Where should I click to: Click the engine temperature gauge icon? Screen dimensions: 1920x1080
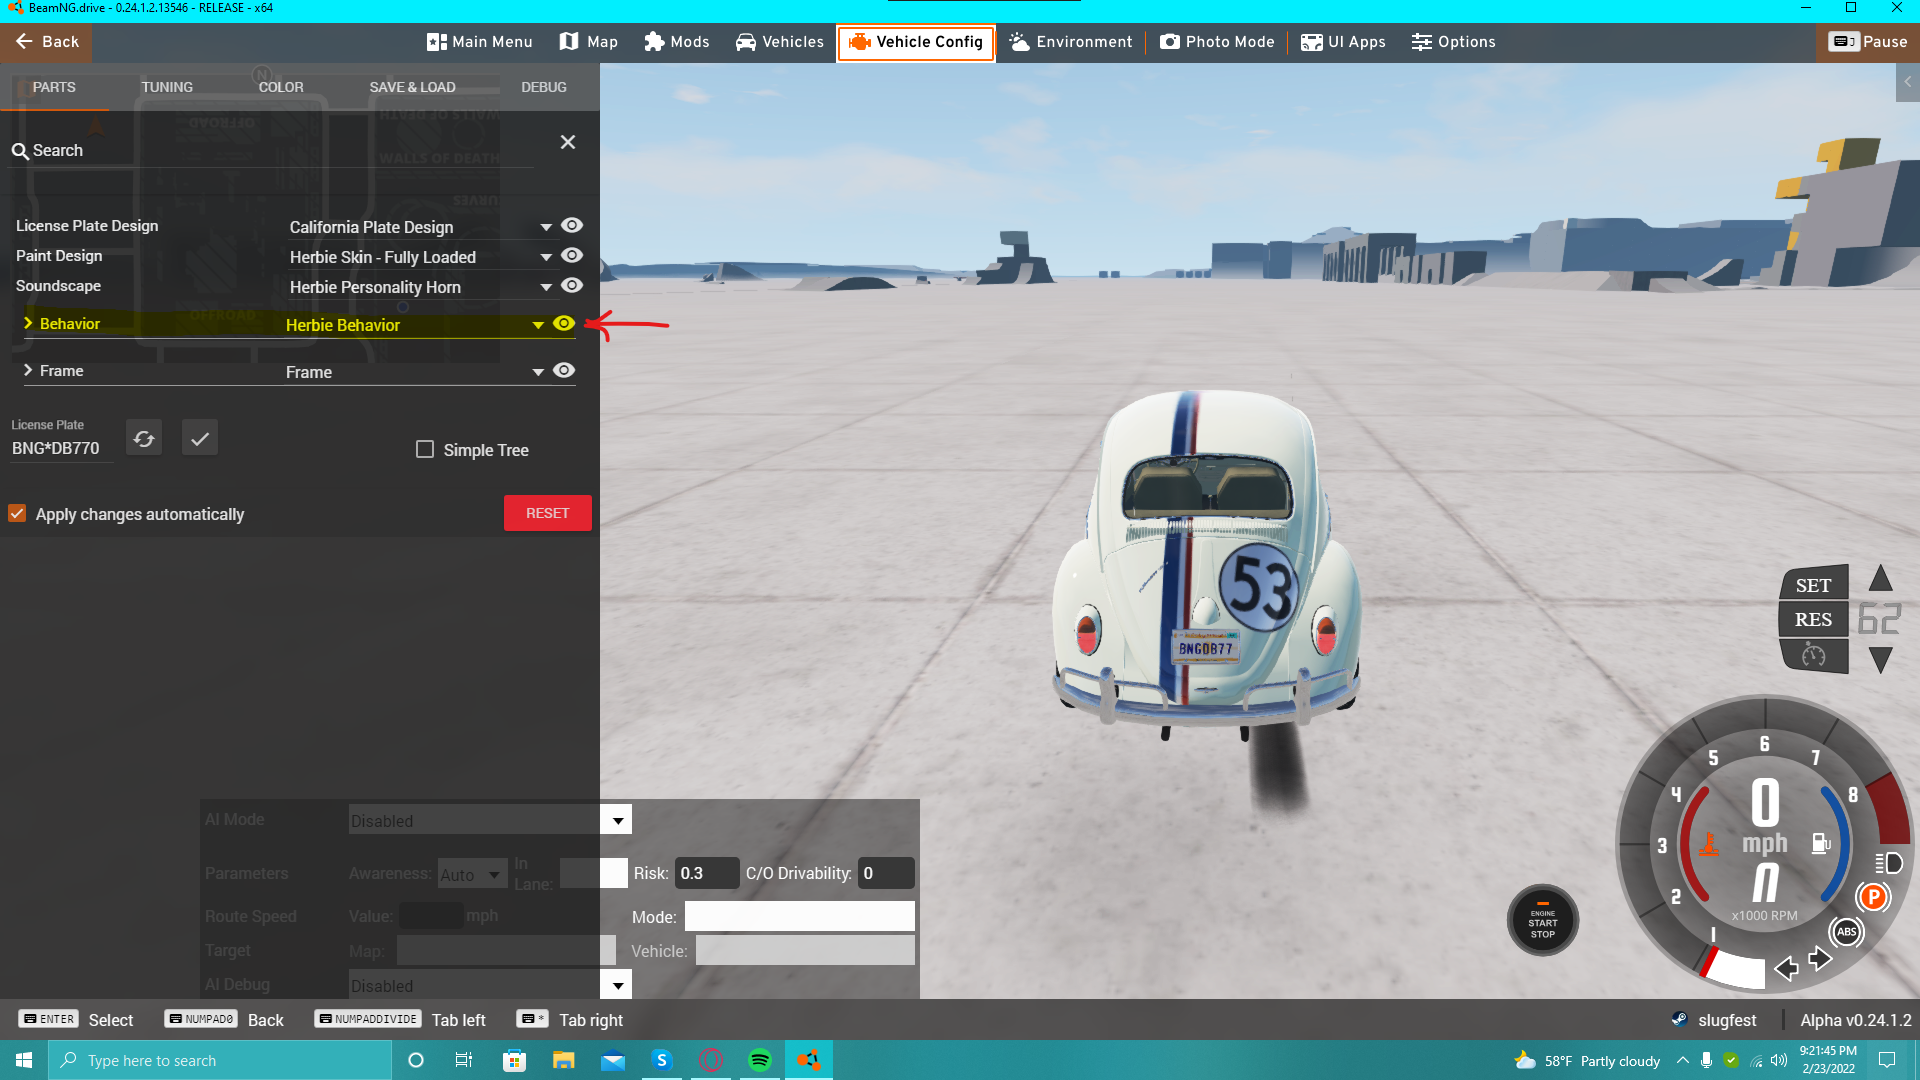click(x=1709, y=844)
